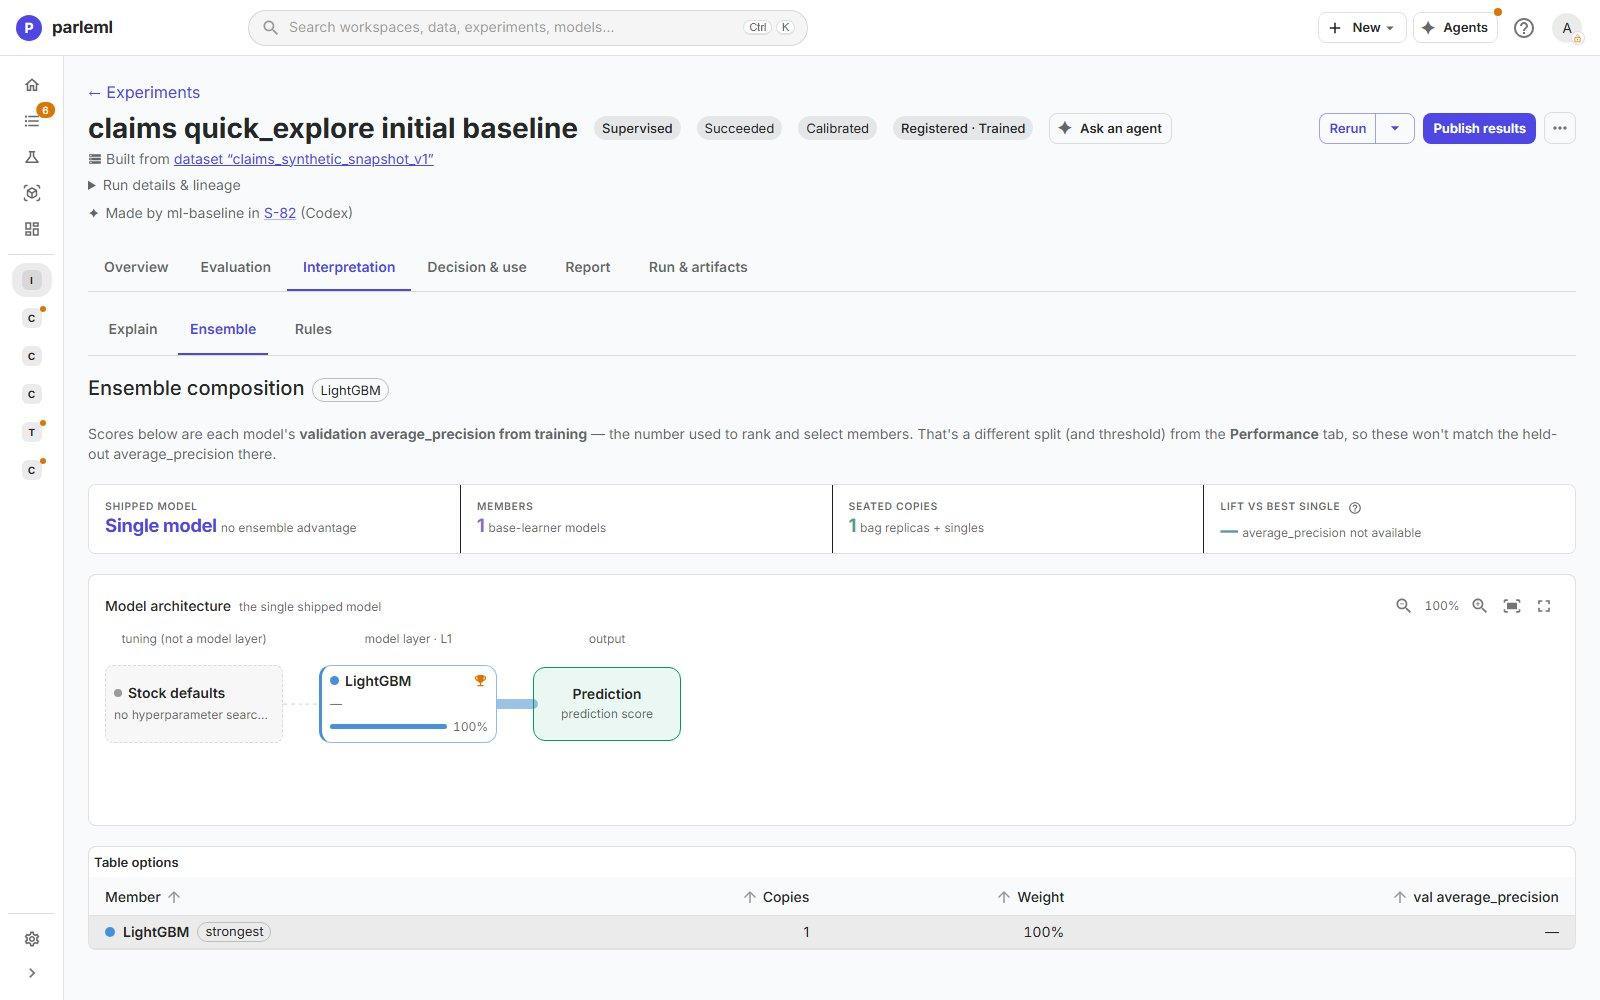Image resolution: width=1600 pixels, height=1000 pixels.
Task: Click the parleml logo
Action: point(64,28)
